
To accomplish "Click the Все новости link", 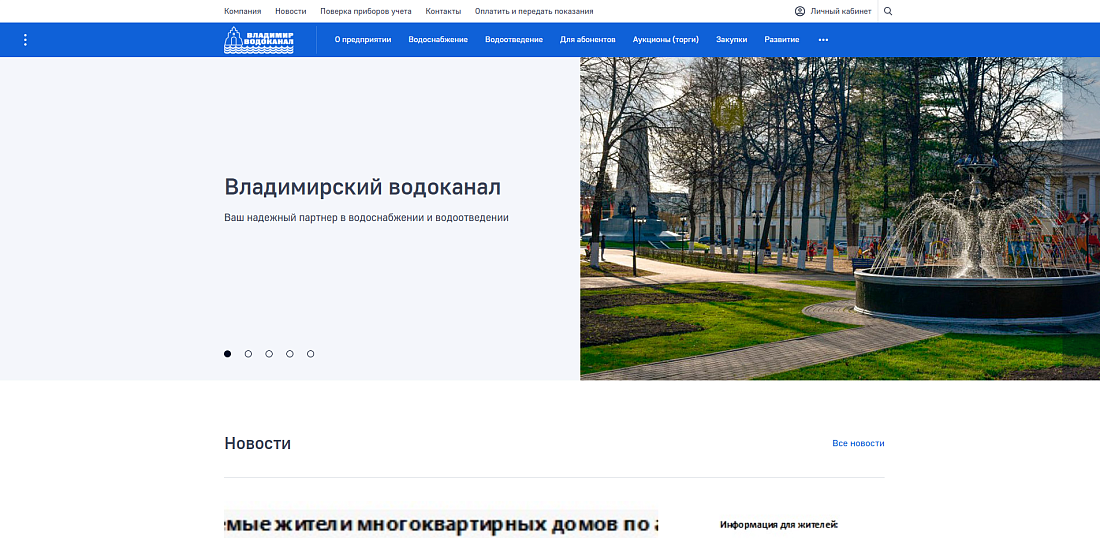I will 859,443.
